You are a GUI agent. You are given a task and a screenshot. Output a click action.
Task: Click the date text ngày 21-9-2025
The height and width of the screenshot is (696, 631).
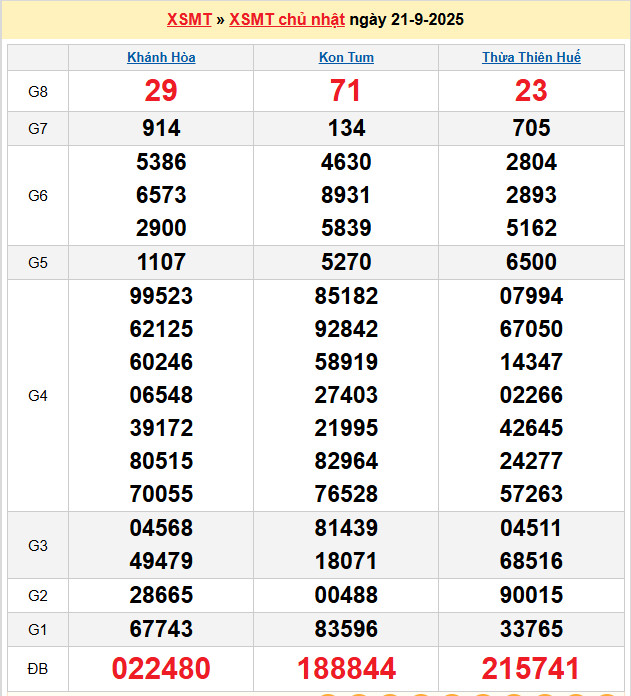(x=407, y=20)
